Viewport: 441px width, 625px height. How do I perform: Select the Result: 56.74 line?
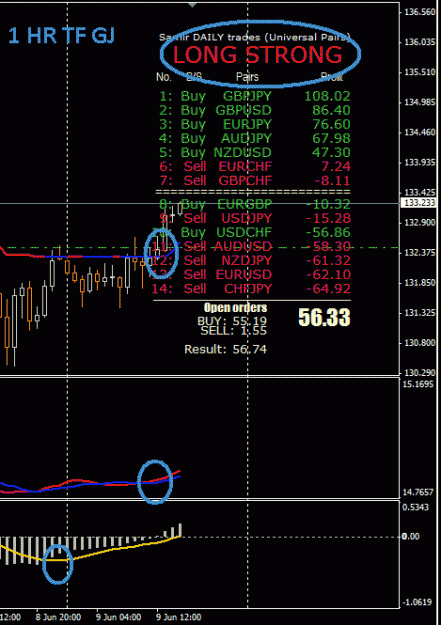(226, 349)
